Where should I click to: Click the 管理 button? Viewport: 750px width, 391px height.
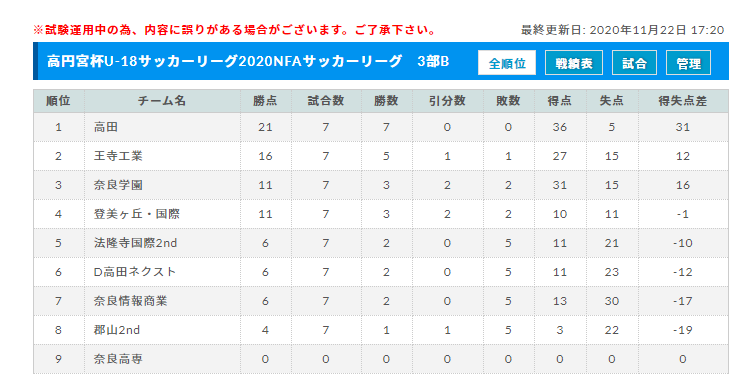[688, 63]
